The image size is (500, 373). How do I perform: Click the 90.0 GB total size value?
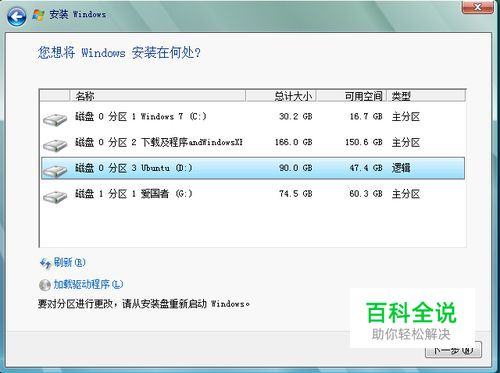pyautogui.click(x=296, y=168)
